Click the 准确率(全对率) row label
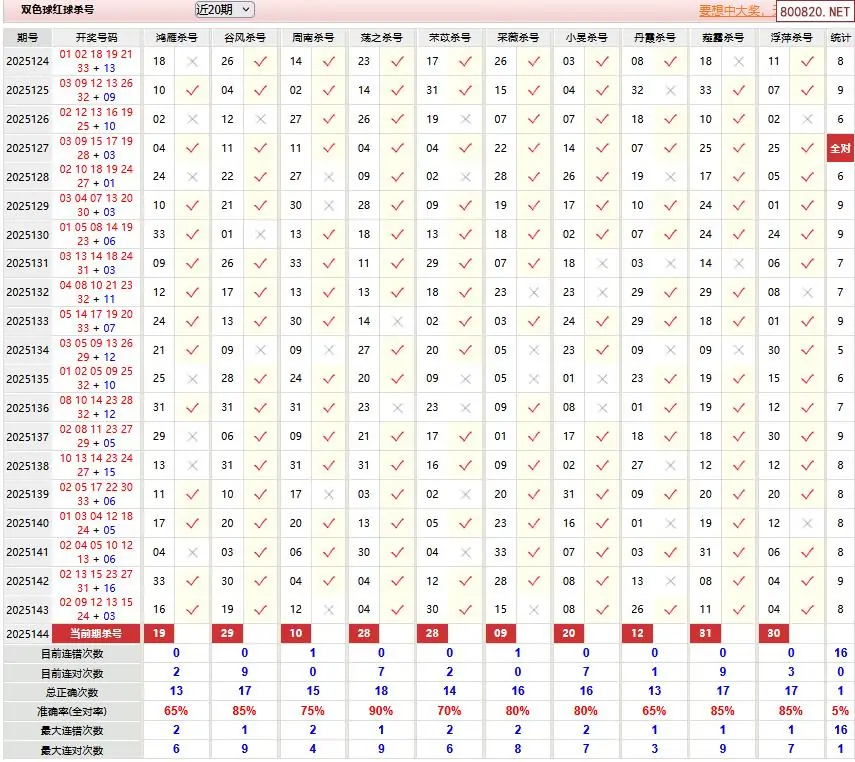The height and width of the screenshot is (762, 855). click(70, 712)
